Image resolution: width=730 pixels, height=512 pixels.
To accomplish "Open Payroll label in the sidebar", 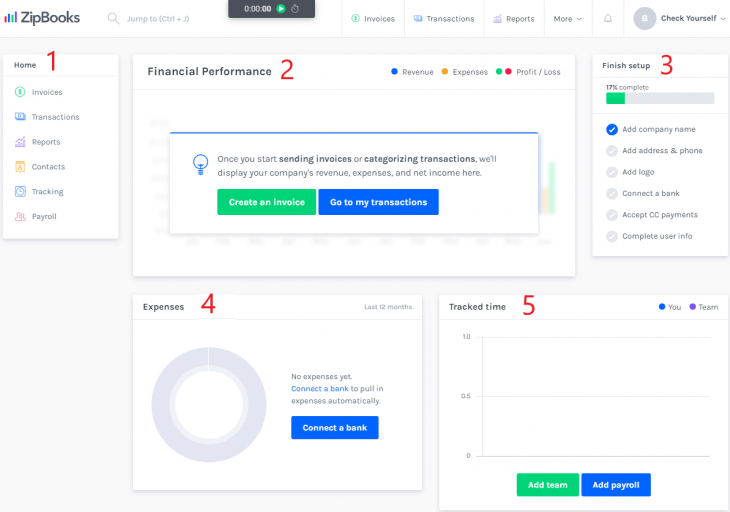I will (x=44, y=216).
